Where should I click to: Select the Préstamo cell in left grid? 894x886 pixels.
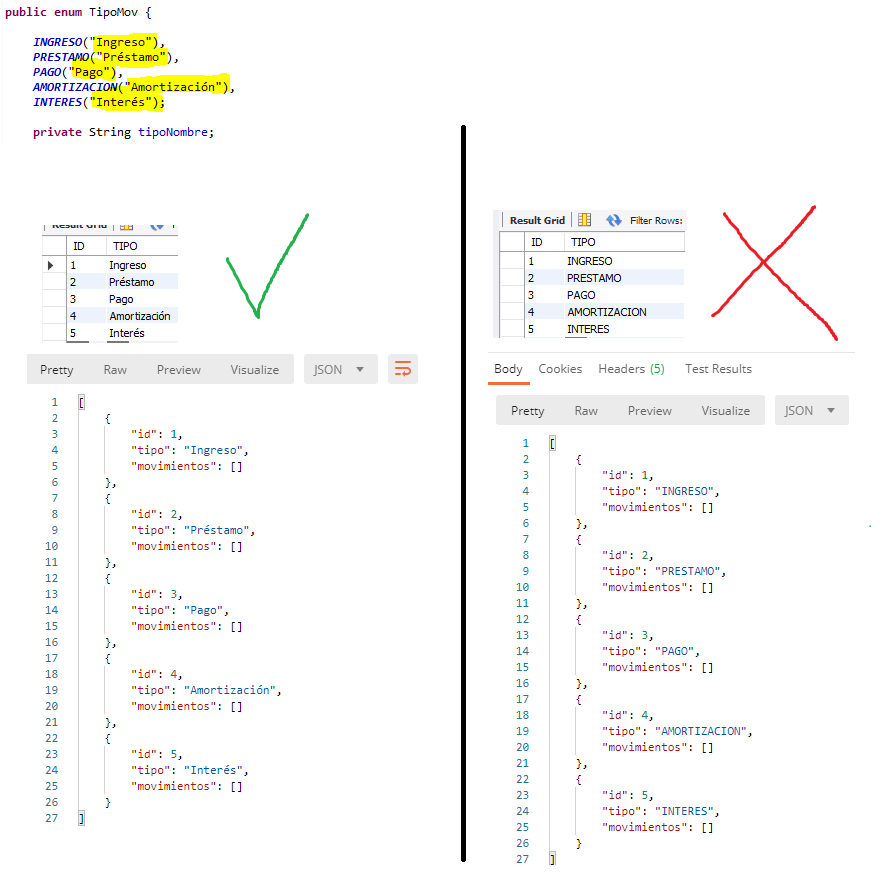tap(132, 282)
